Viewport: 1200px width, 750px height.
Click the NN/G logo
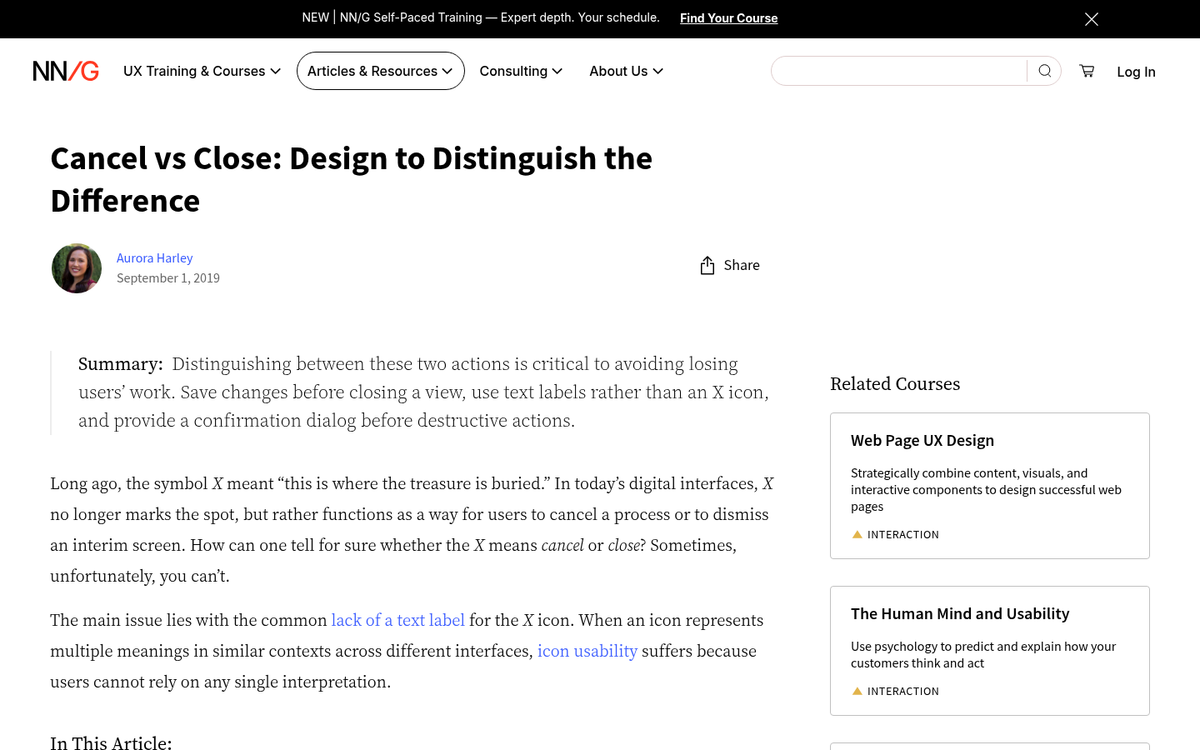[65, 70]
